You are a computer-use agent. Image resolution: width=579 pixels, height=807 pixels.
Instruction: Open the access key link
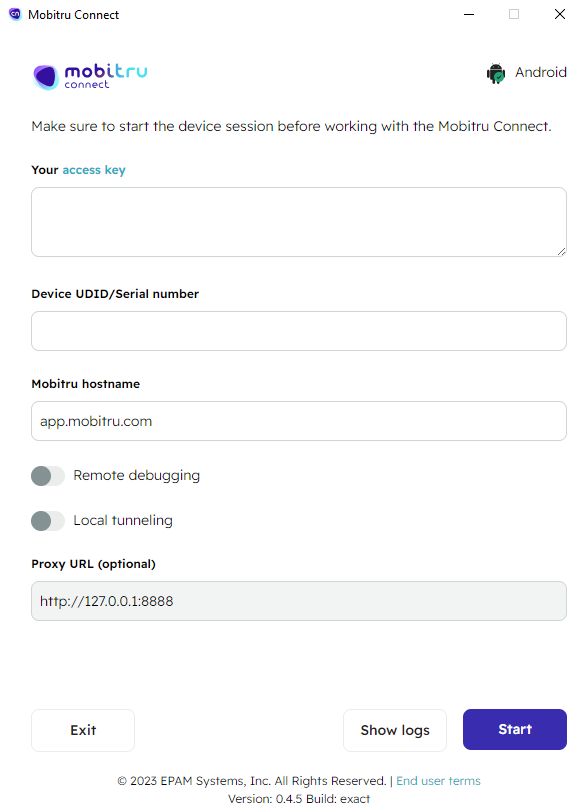(x=94, y=170)
